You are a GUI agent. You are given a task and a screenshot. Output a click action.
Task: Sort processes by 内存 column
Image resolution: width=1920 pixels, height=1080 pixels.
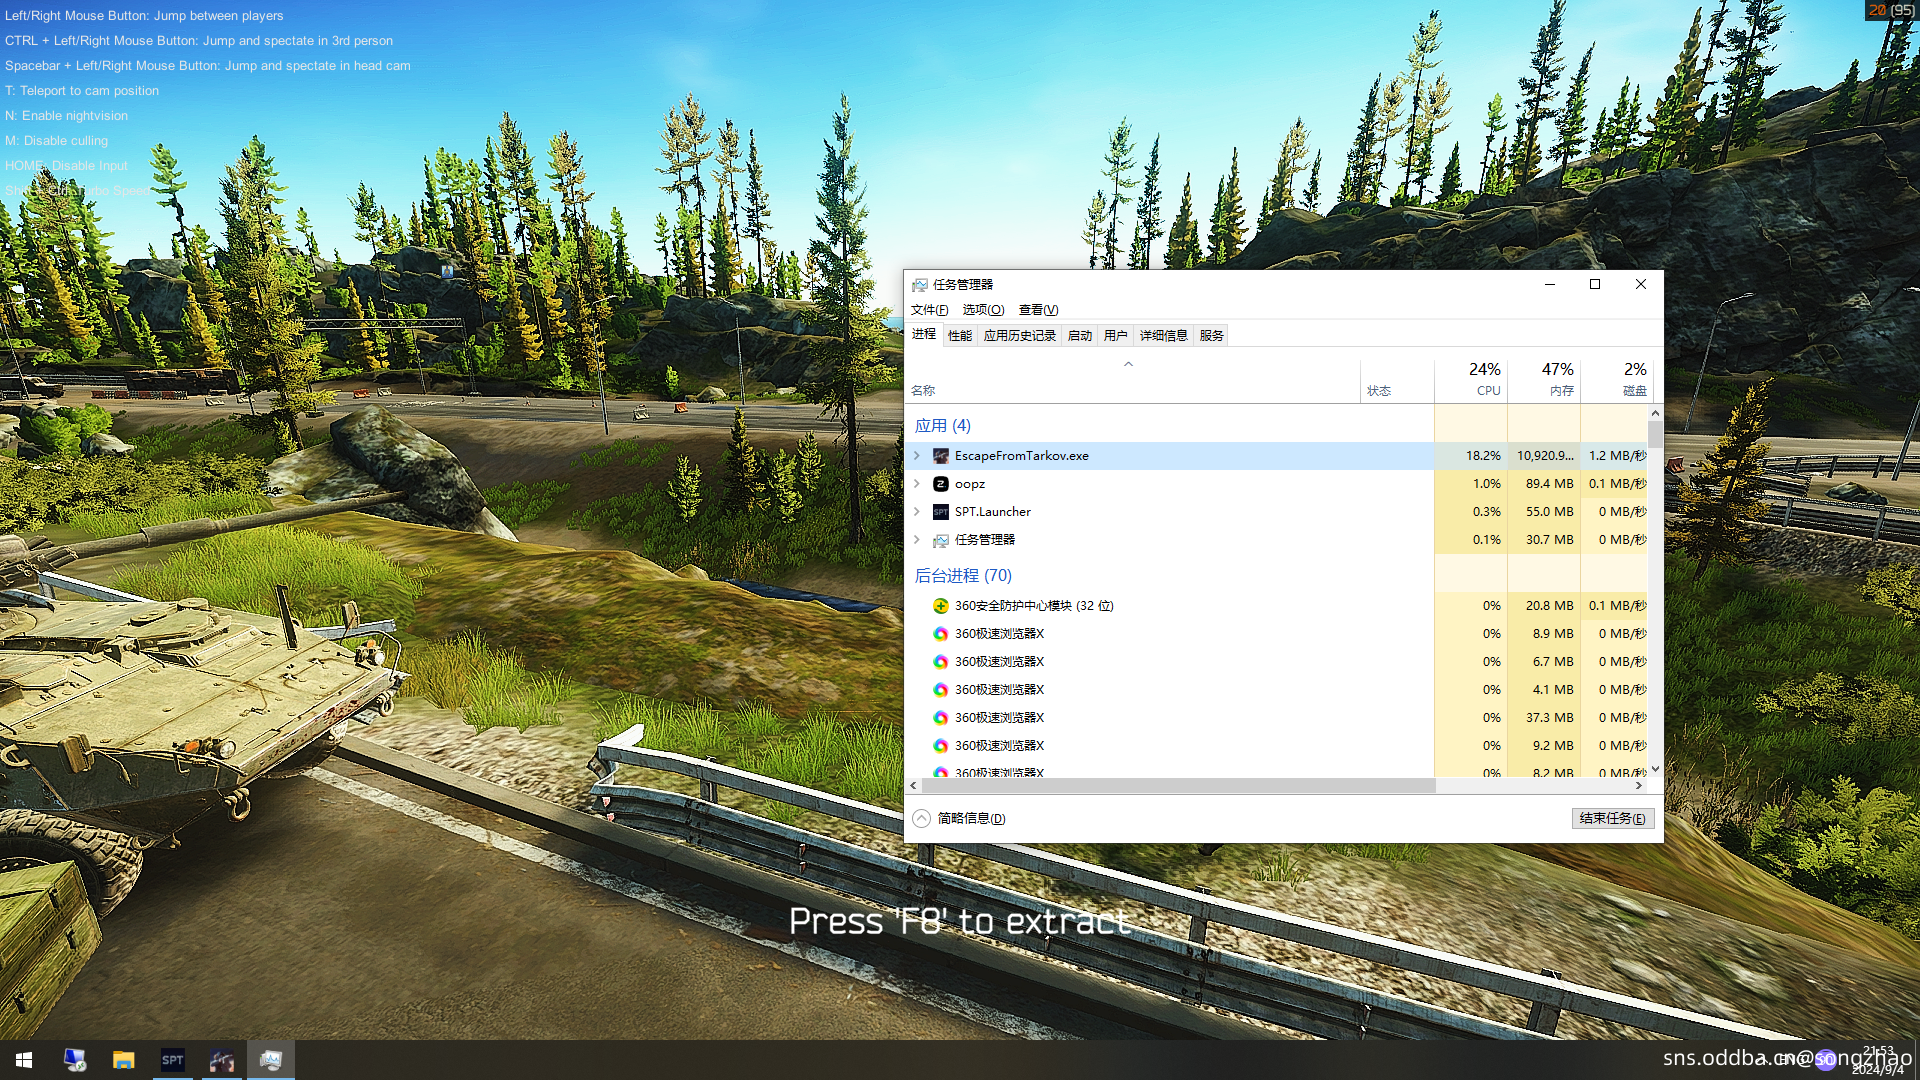click(1544, 380)
